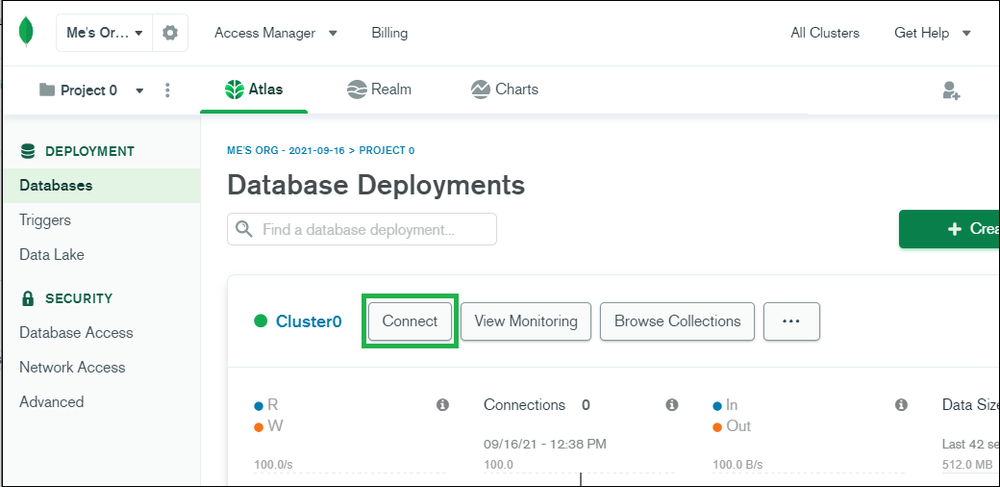1000x487 pixels.
Task: Switch to the Realm tab
Action: 379,89
